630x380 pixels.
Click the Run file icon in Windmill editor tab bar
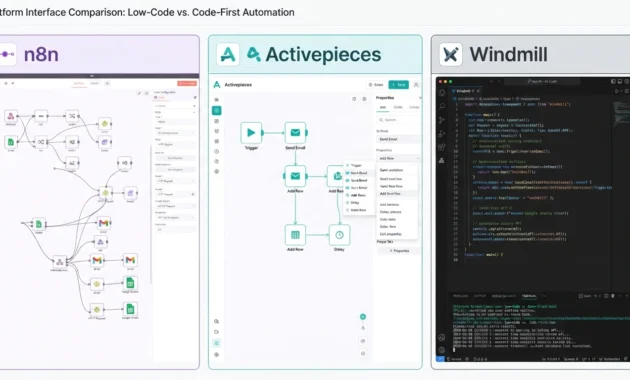coord(617,91)
